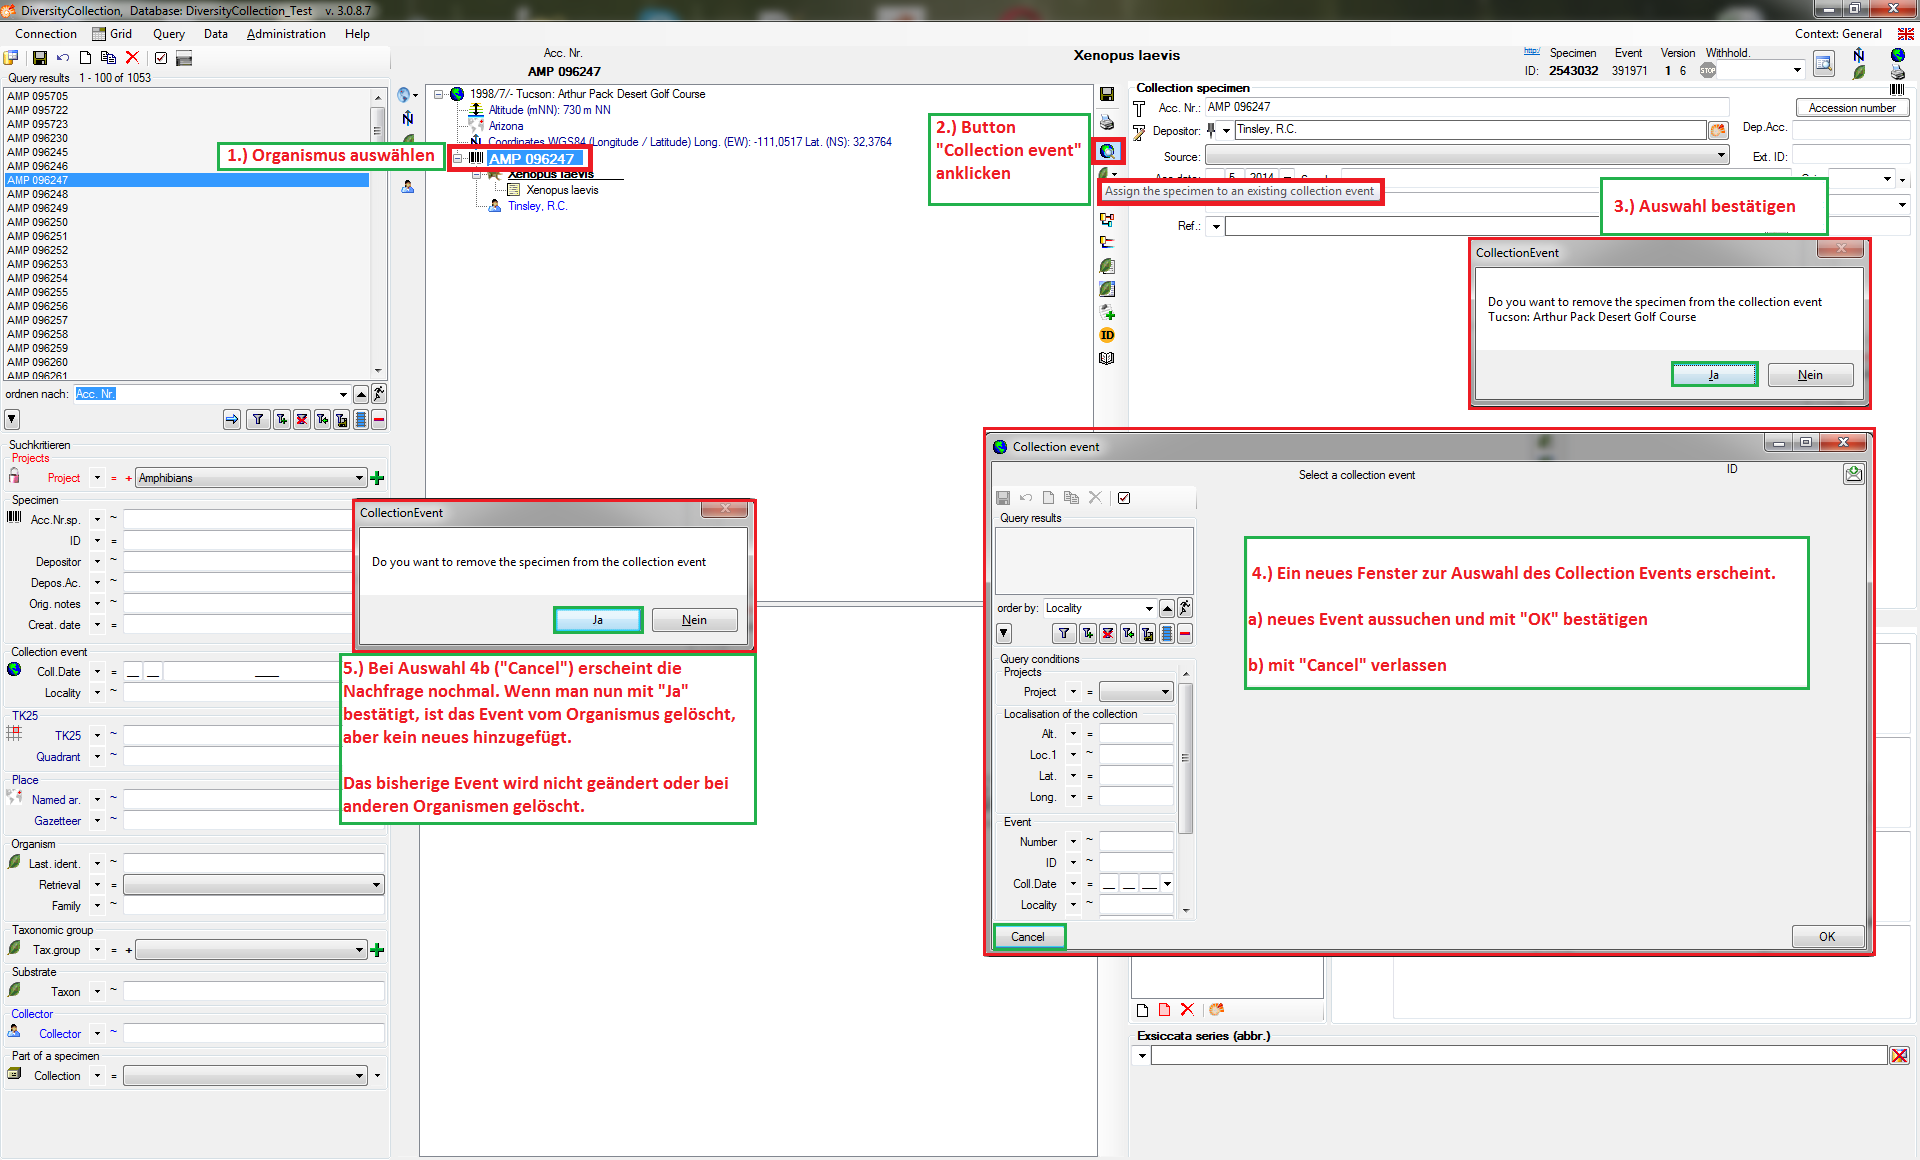
Task: Select AMP 096250 in query results
Action: (38, 222)
